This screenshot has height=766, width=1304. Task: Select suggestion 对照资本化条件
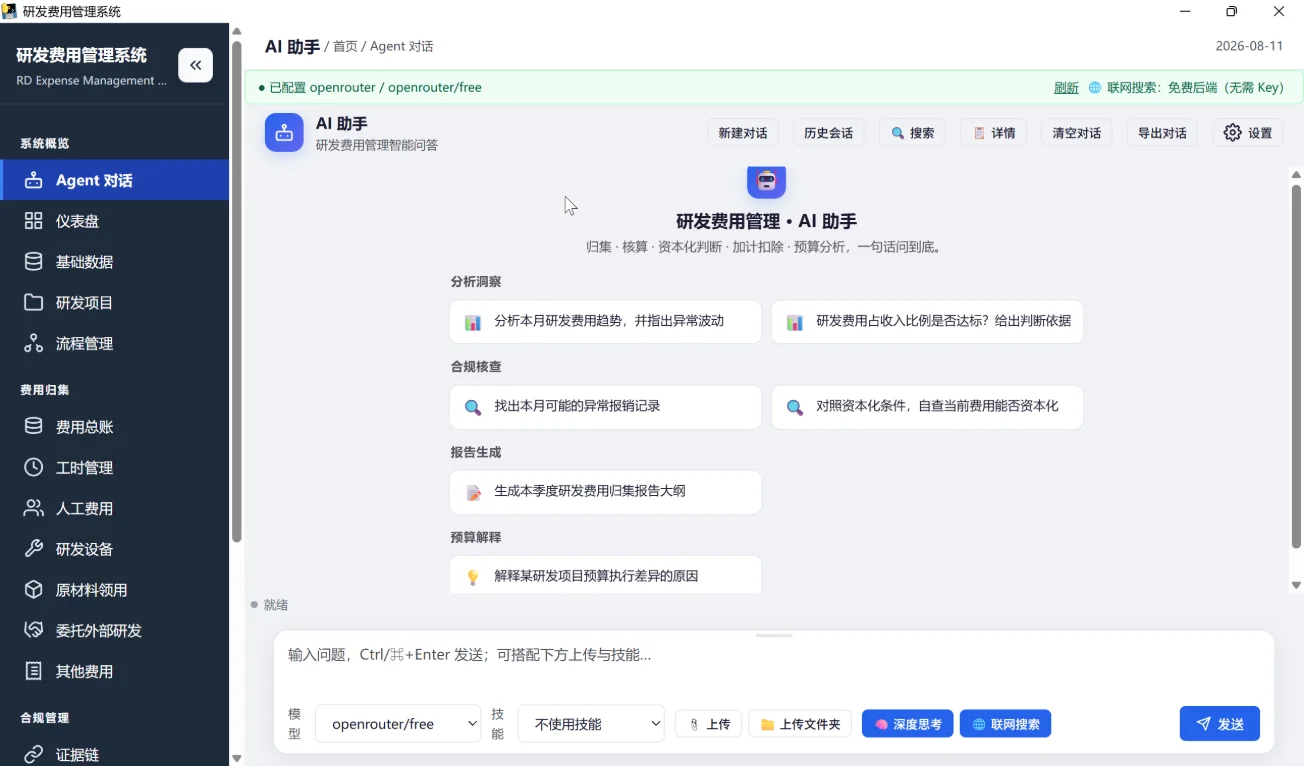coord(927,407)
